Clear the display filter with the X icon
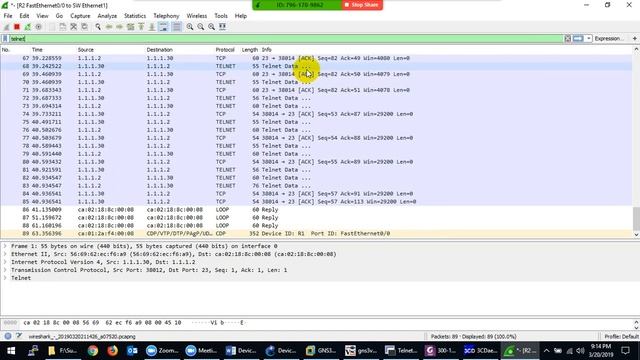 pyautogui.click(x=568, y=39)
